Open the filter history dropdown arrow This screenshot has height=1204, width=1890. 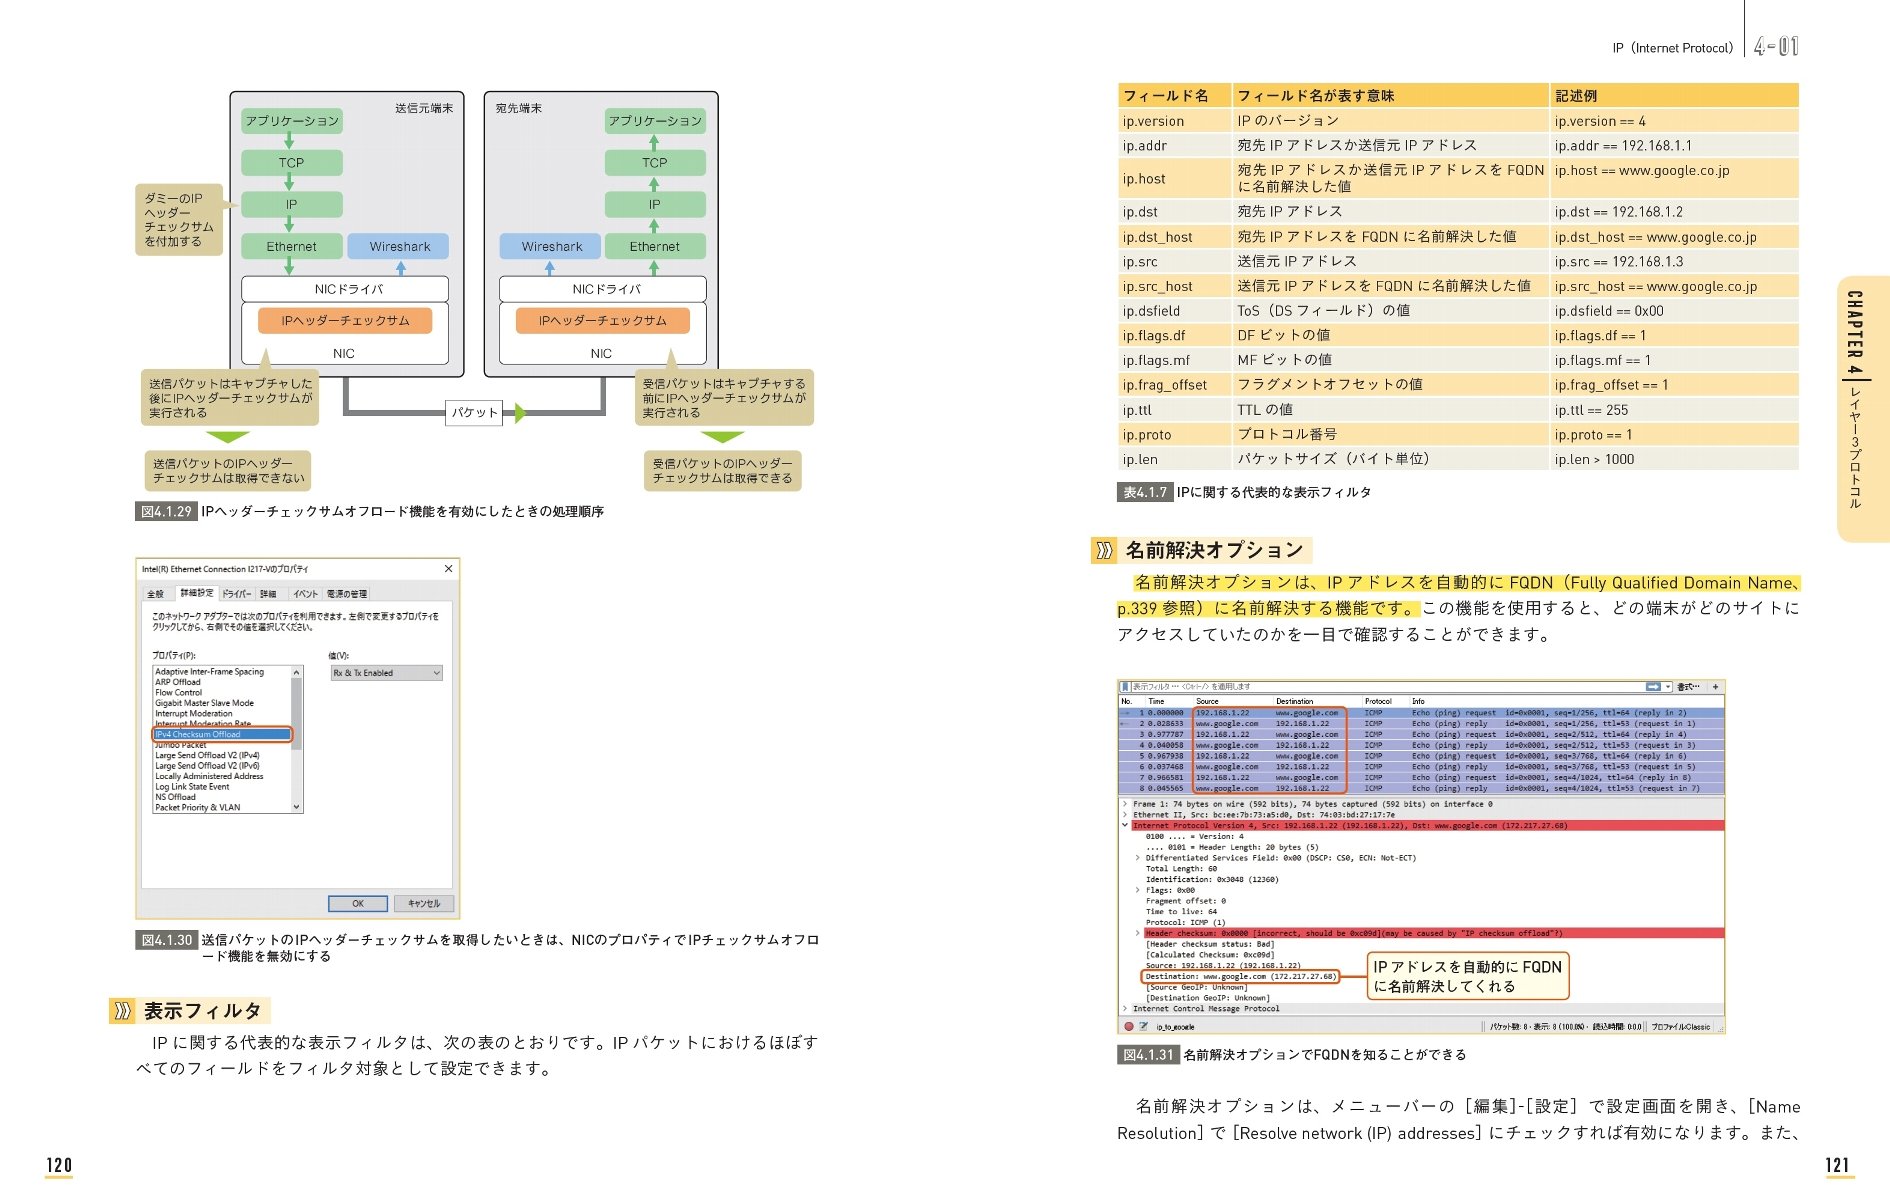point(1666,687)
